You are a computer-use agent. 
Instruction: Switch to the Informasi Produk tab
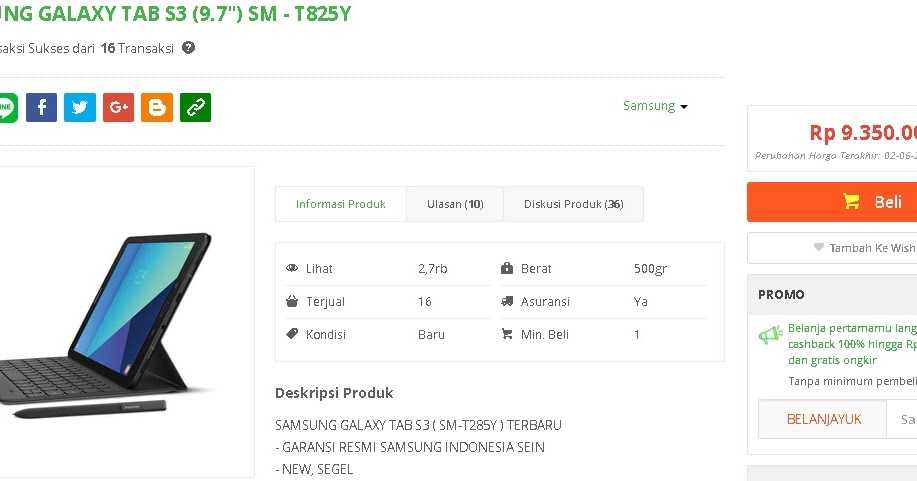341,204
